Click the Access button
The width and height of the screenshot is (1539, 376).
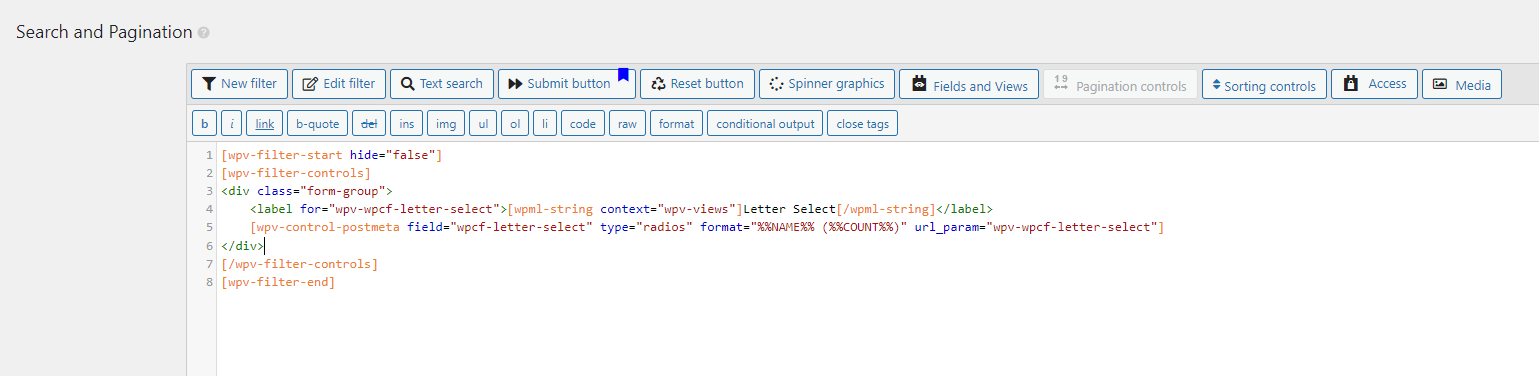(1375, 84)
